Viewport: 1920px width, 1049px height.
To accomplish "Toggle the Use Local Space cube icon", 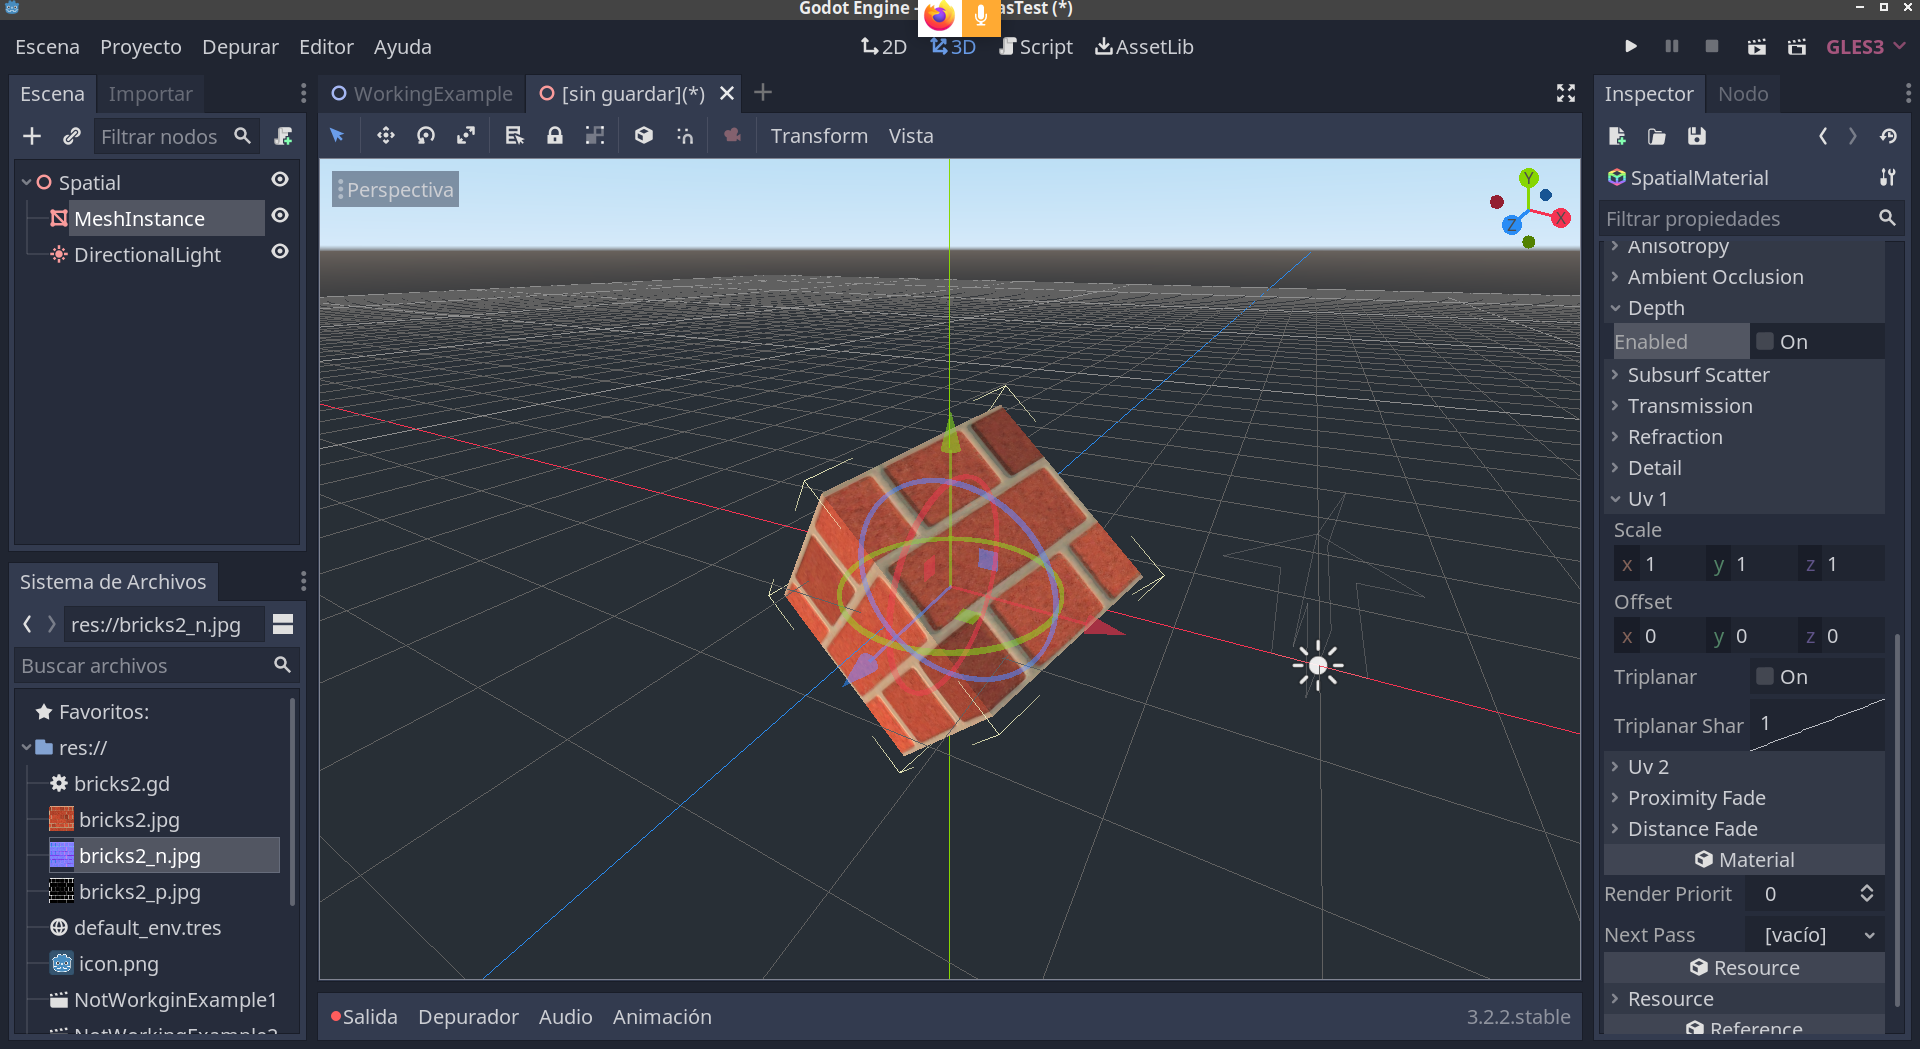I will (644, 136).
